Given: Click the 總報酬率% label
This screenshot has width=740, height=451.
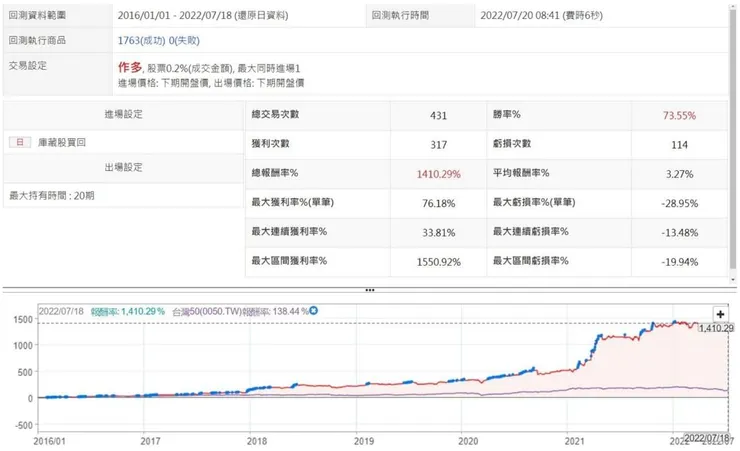Looking at the screenshot, I should point(275,173).
